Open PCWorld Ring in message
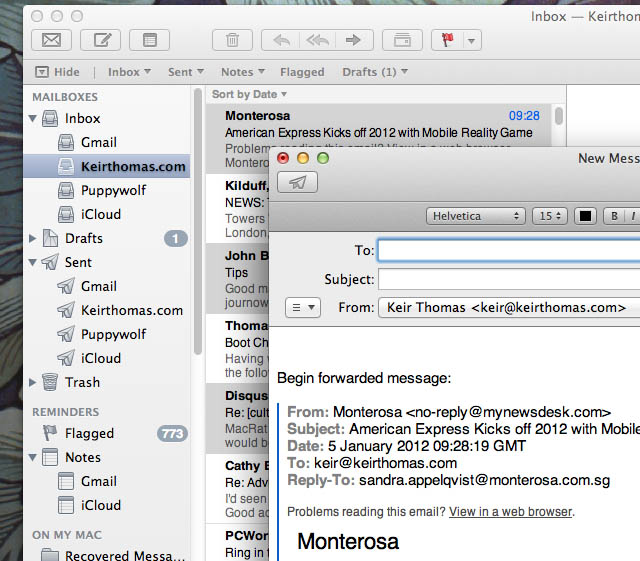 point(238,543)
